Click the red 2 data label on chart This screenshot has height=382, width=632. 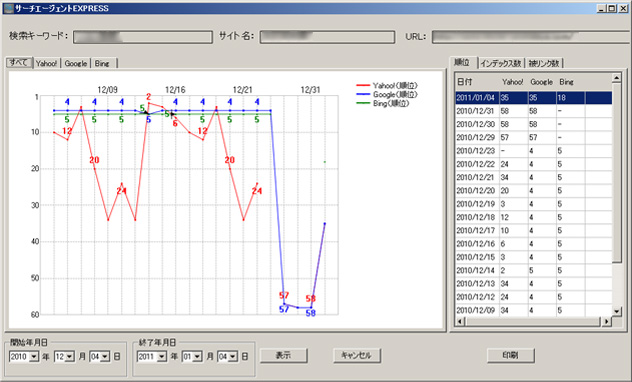148,97
